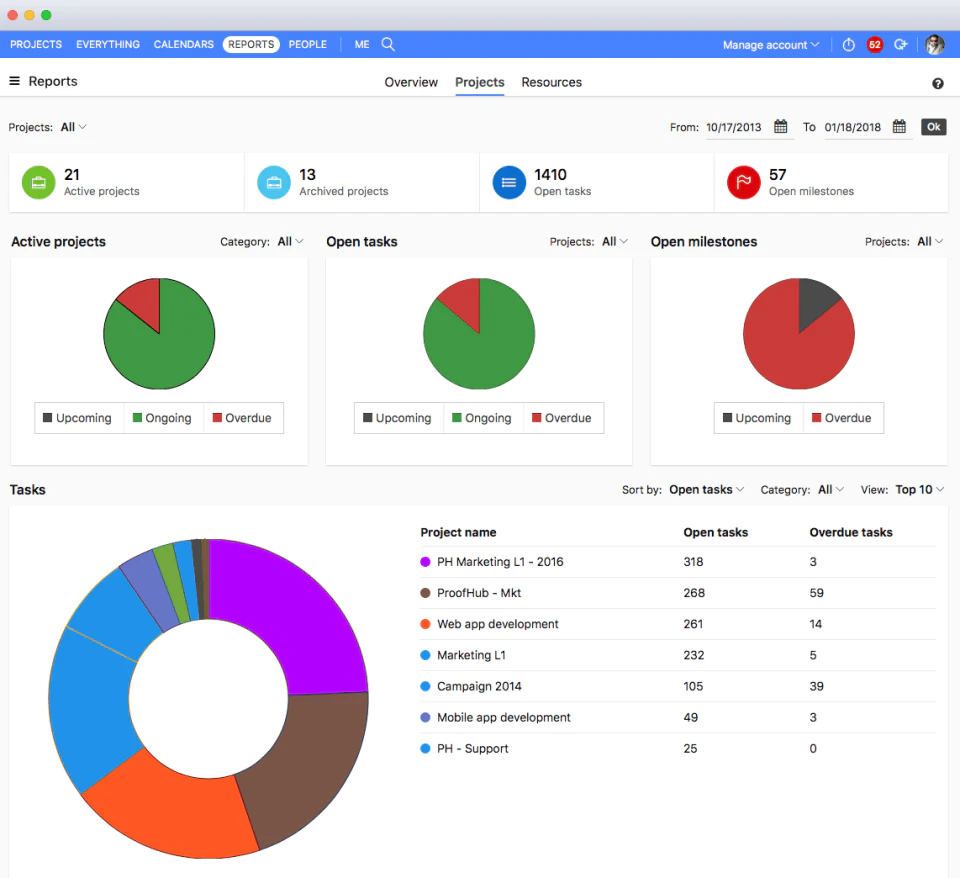Open search using the magnifier icon
The image size is (960, 878).
[x=388, y=44]
